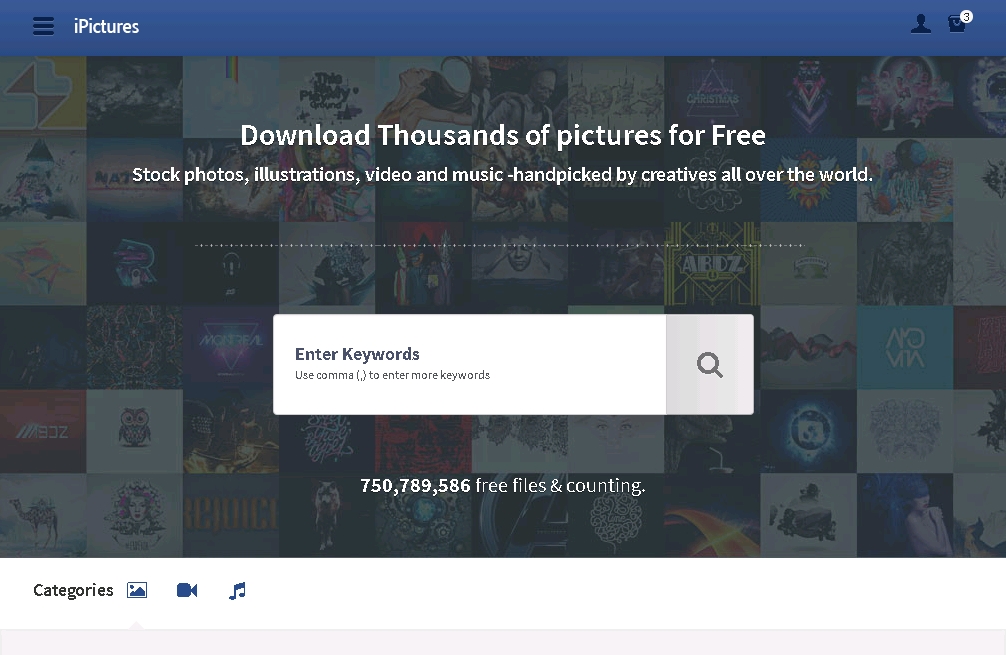Click the MBDZ lettering thumbnail
Screen dimensions: 1006x655
(x=42, y=431)
